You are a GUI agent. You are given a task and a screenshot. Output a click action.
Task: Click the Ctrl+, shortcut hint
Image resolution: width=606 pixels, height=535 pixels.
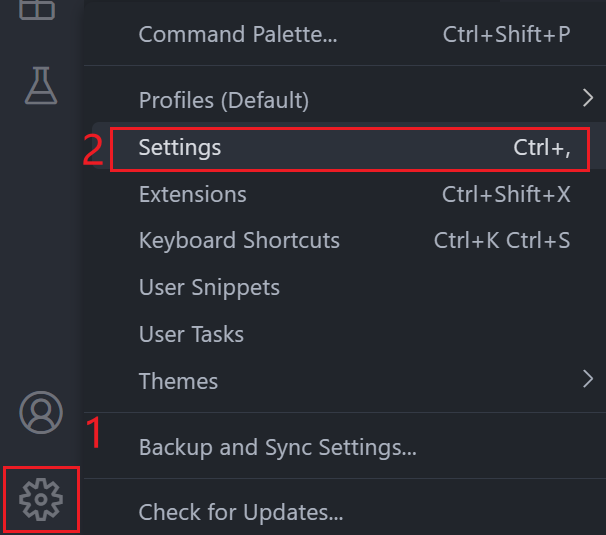point(542,148)
